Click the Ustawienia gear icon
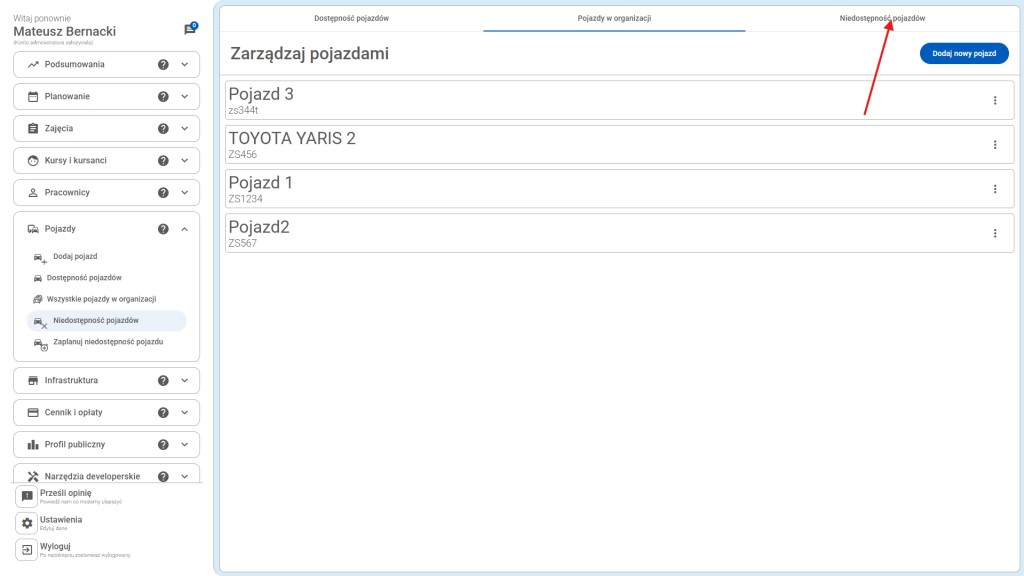 [x=27, y=523]
